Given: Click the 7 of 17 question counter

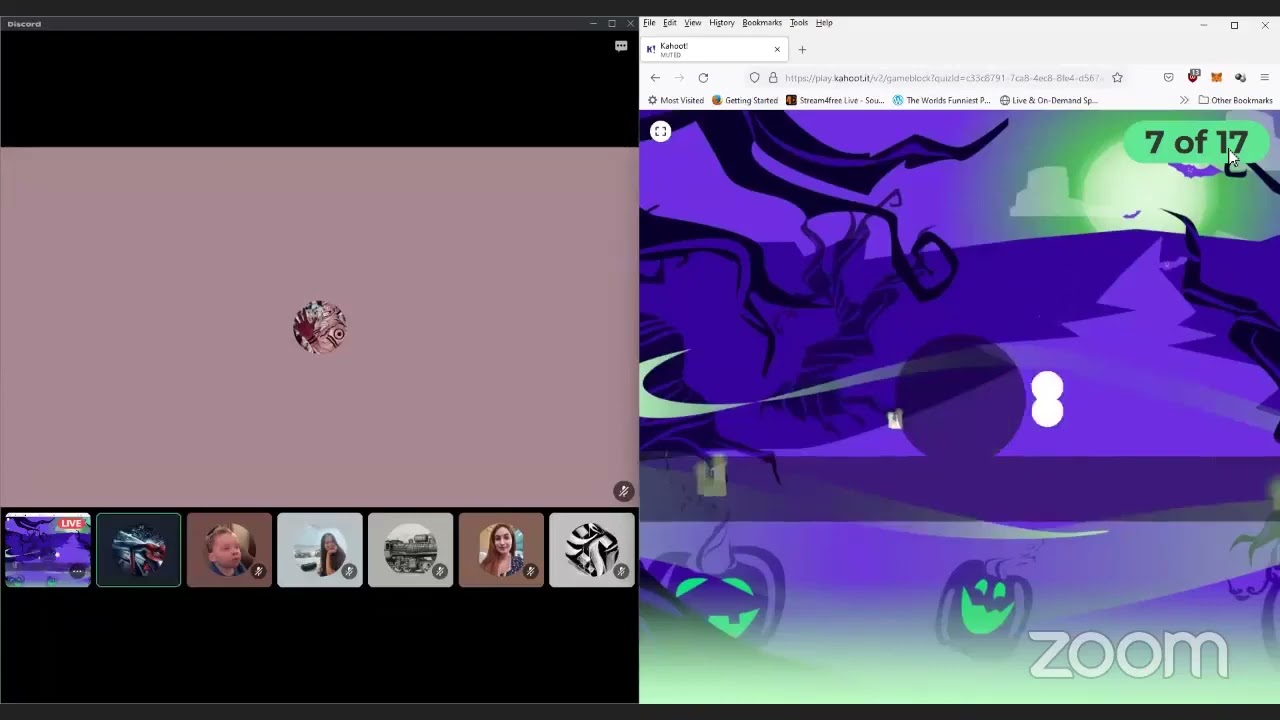Looking at the screenshot, I should (1196, 143).
